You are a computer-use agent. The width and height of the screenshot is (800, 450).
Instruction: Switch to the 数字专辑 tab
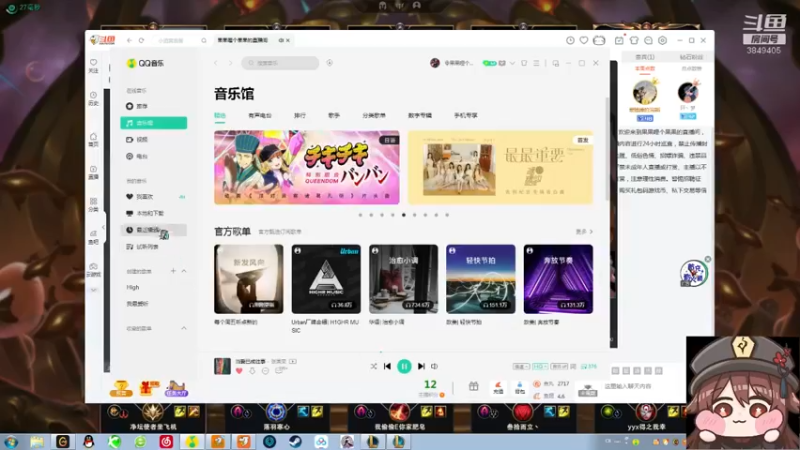(x=420, y=116)
